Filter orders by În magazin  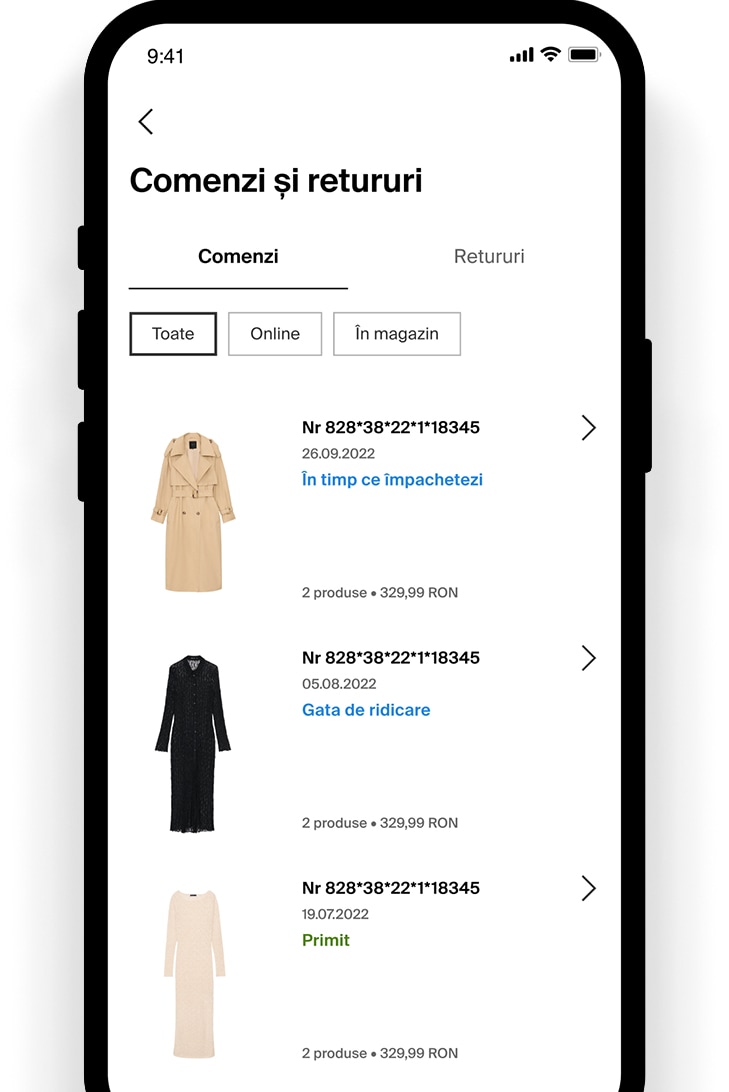[x=397, y=334]
